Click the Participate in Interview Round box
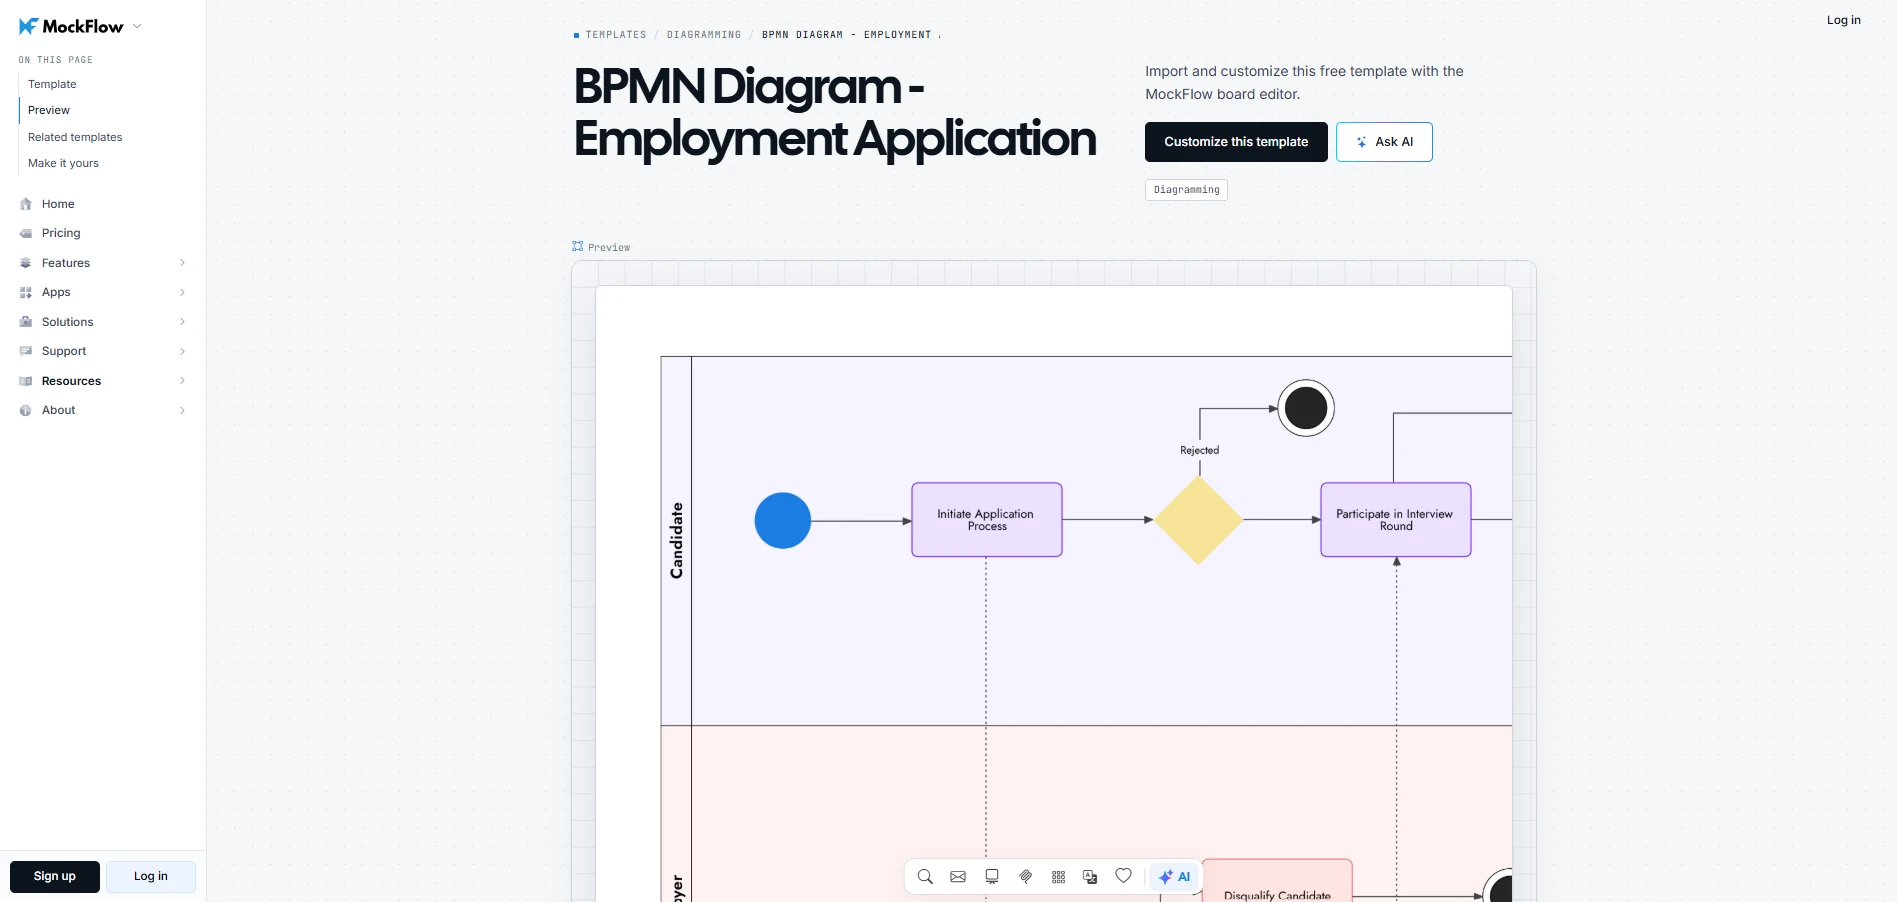 1396,520
